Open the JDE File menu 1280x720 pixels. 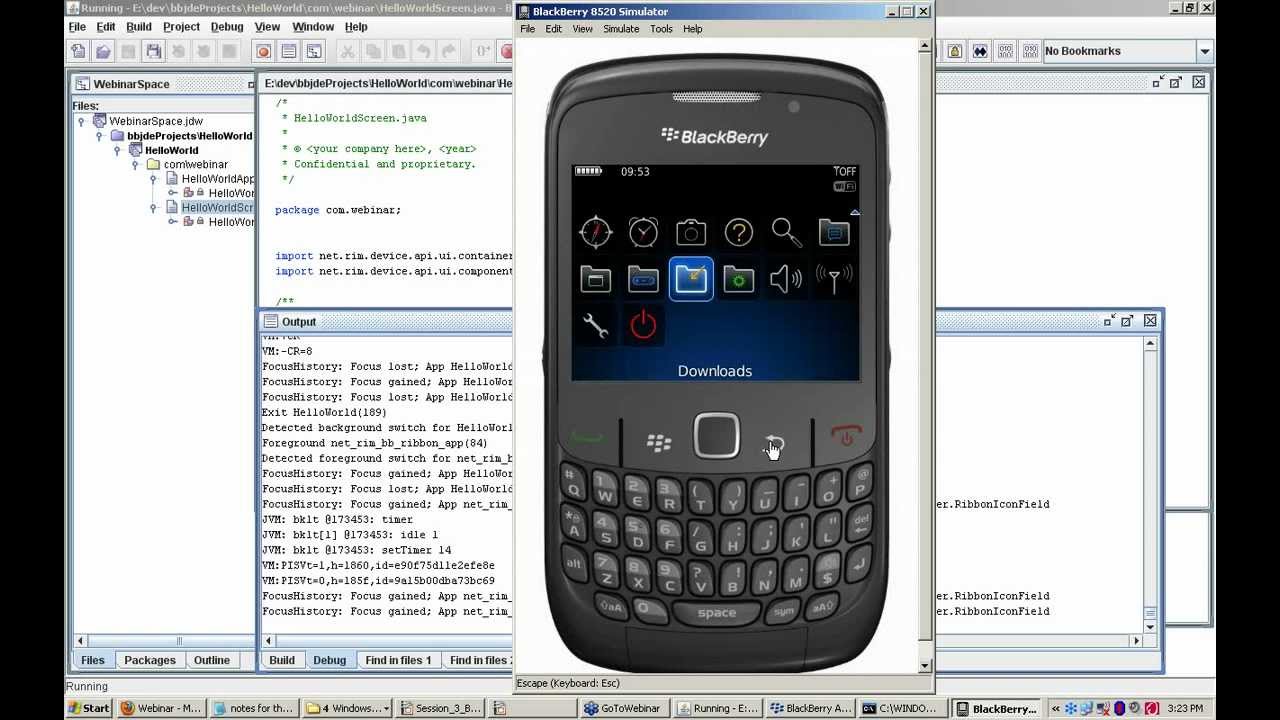tap(77, 27)
